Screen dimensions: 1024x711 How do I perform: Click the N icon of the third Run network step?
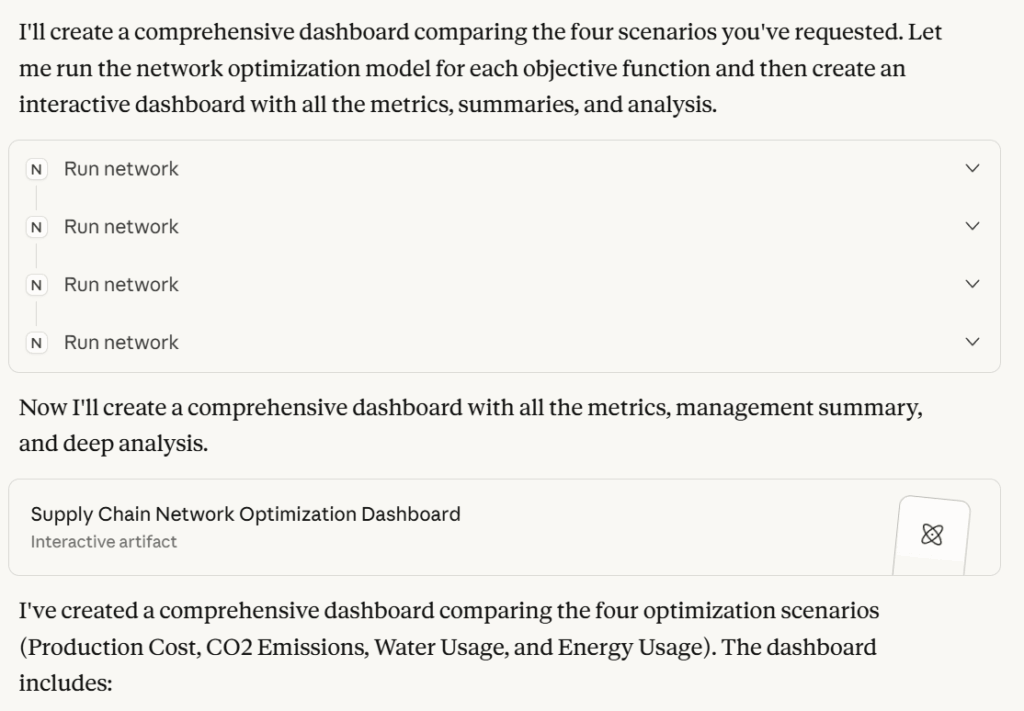pyautogui.click(x=37, y=285)
